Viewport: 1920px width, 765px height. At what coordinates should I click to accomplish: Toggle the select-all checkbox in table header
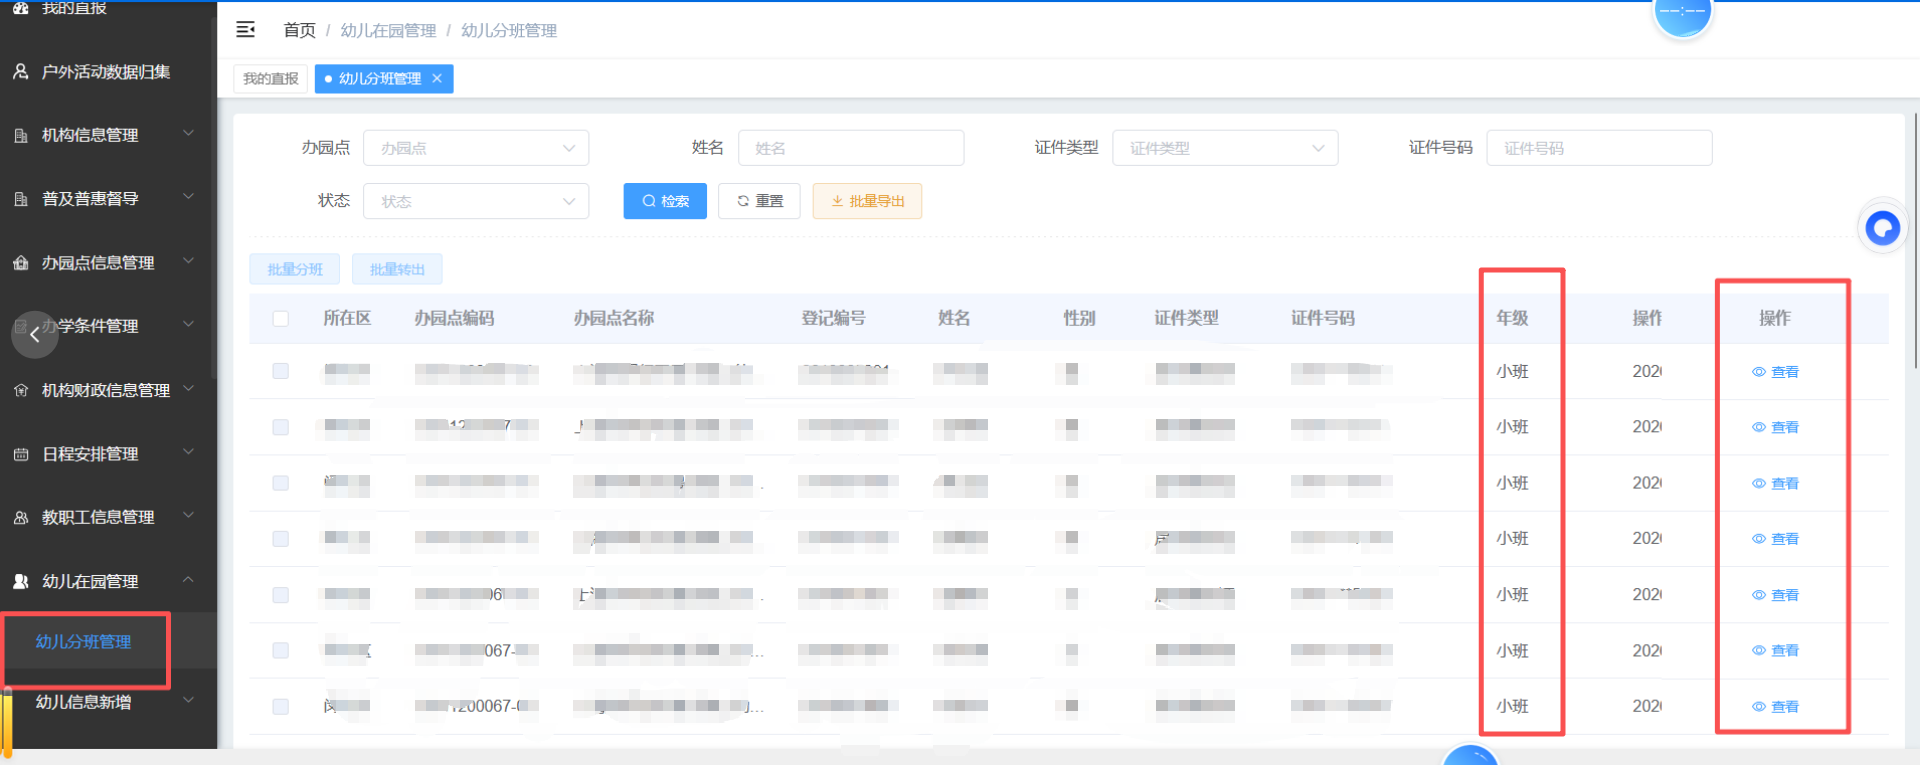point(280,318)
